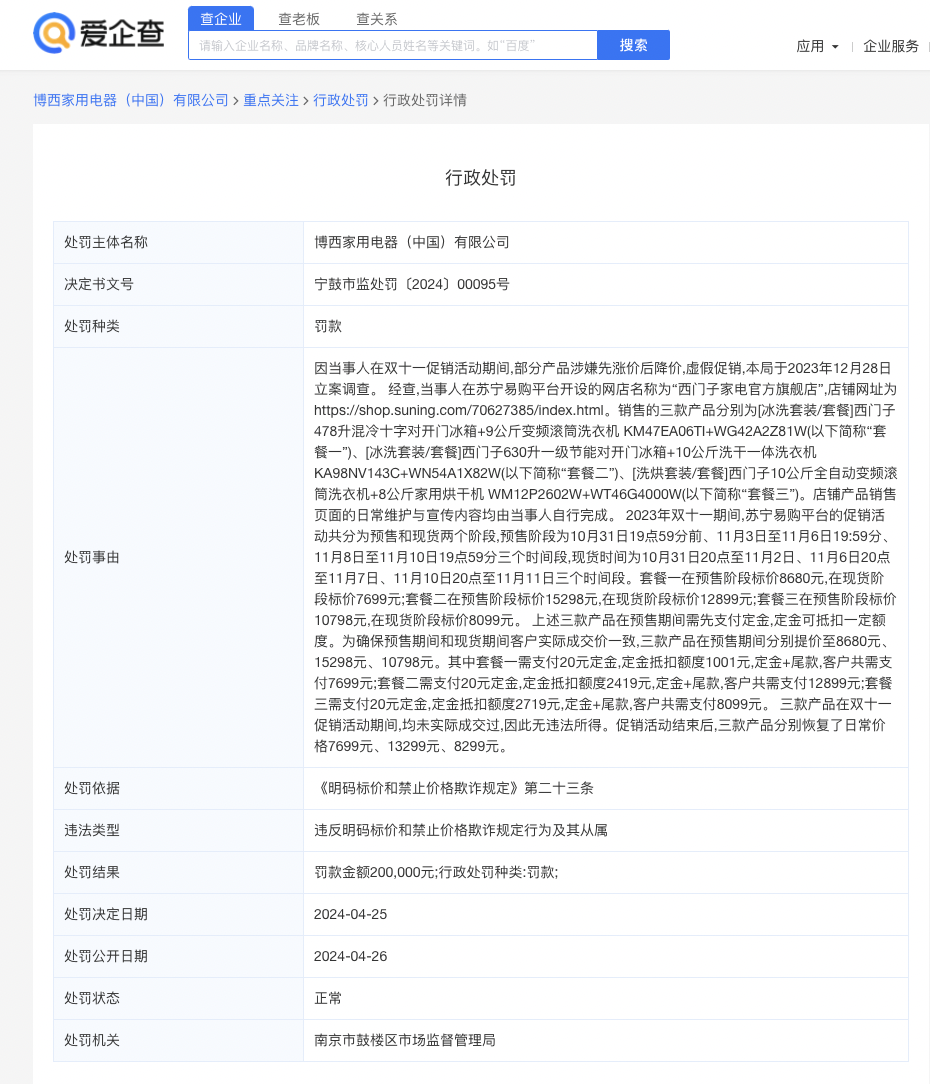Click the 违法类型 row label

click(92, 830)
